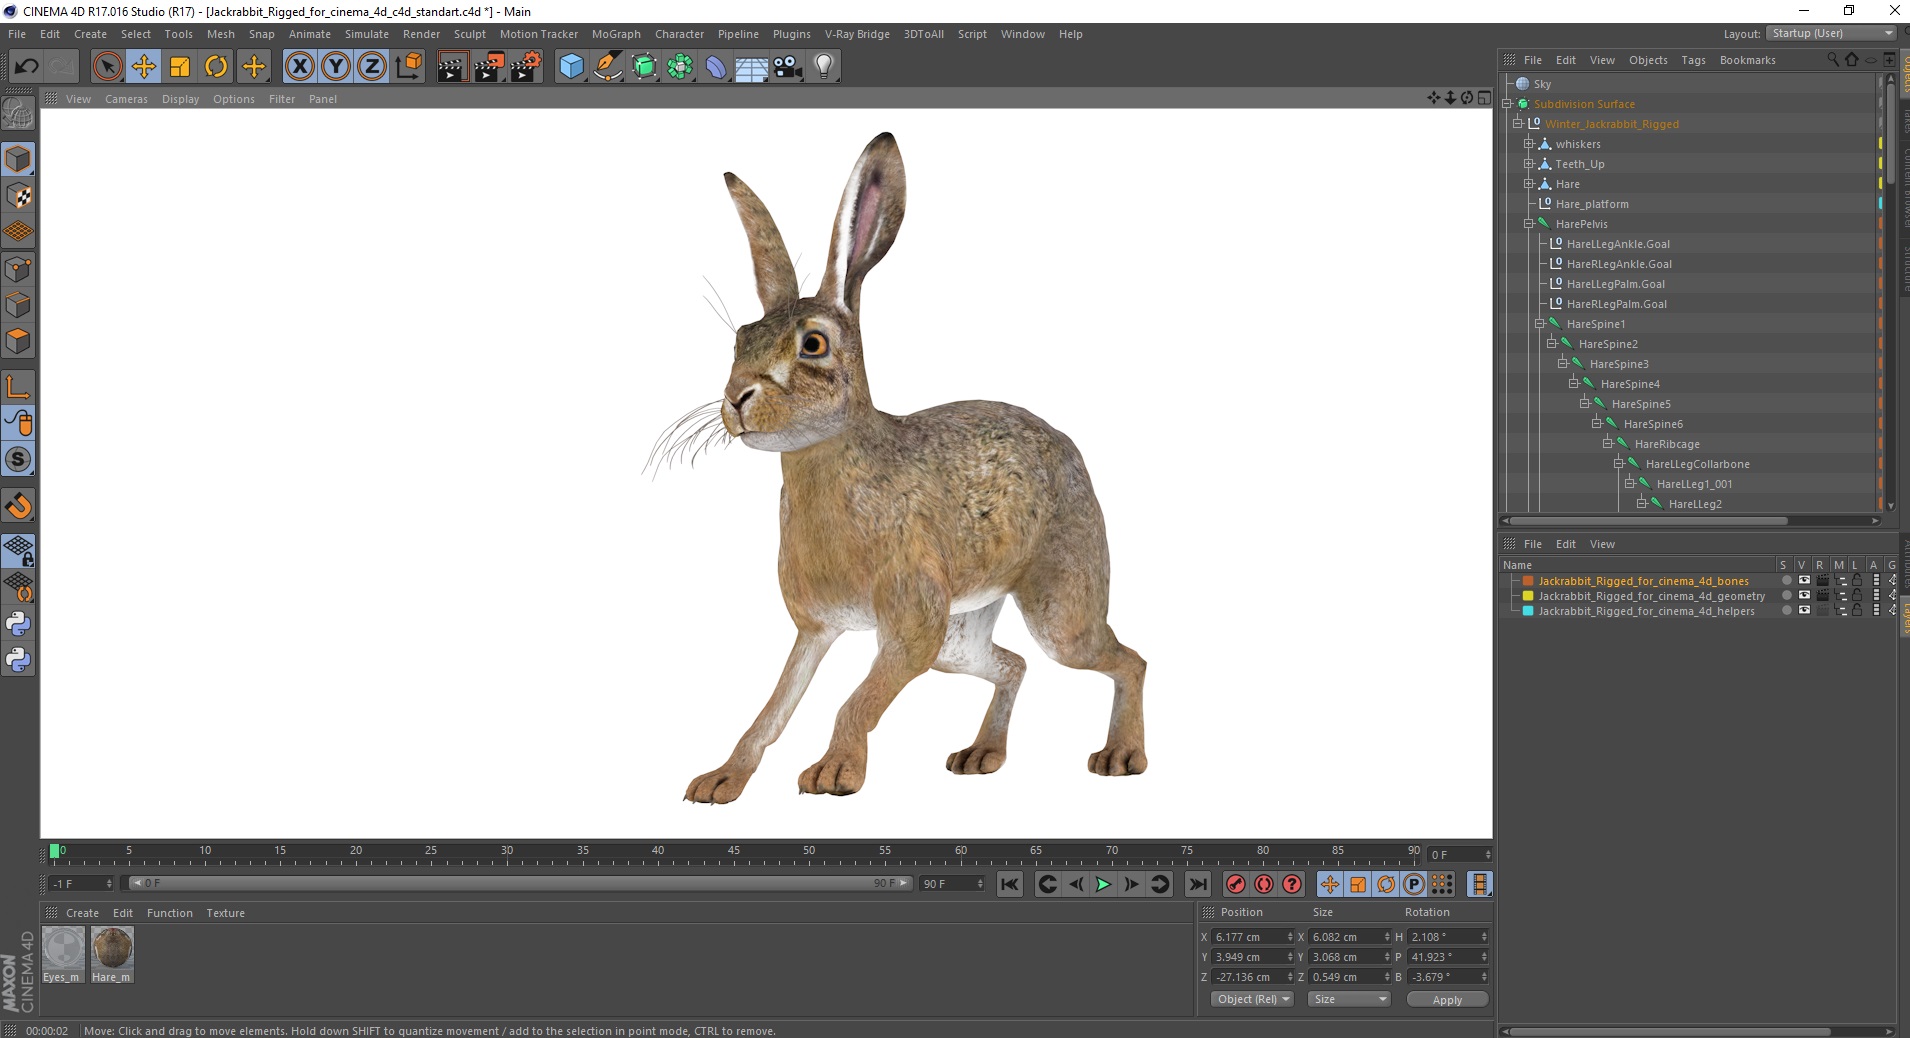This screenshot has height=1038, width=1910.
Task: Click the Record Active Objects button
Action: click(x=1236, y=884)
